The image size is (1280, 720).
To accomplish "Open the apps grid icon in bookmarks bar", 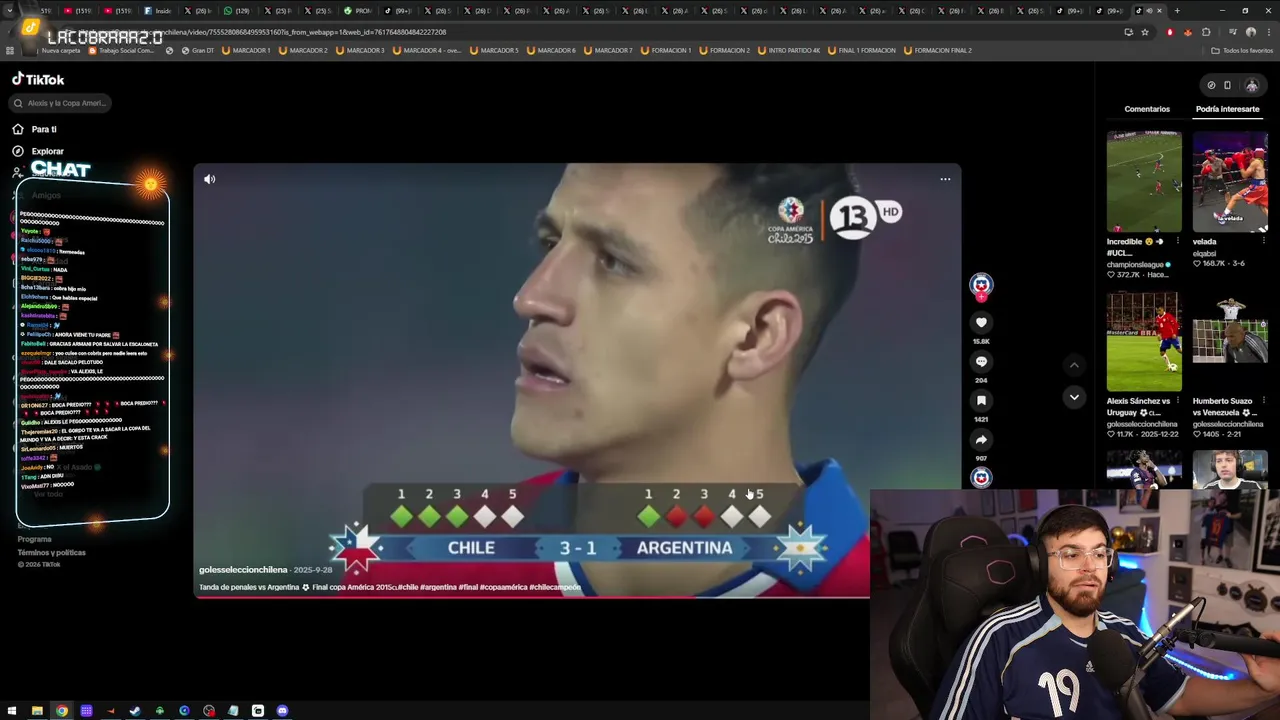I will [x=10, y=50].
